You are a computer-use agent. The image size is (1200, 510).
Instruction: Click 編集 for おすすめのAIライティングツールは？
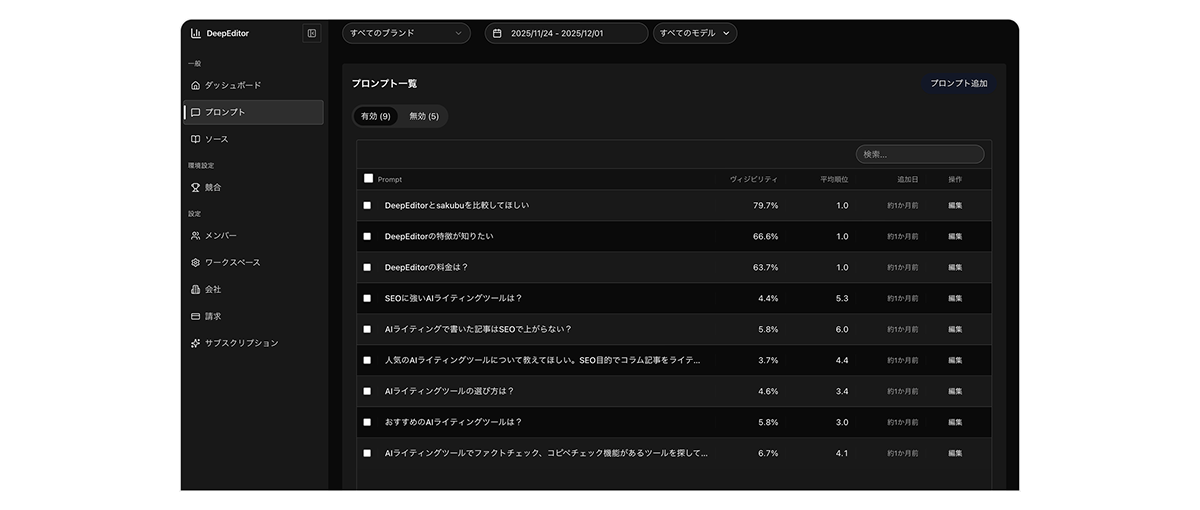pos(955,422)
